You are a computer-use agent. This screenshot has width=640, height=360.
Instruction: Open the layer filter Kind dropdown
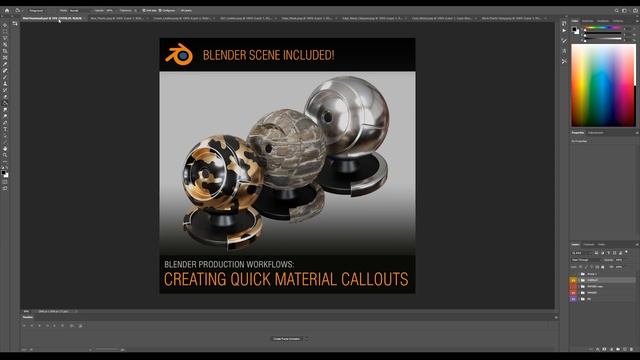click(x=581, y=253)
